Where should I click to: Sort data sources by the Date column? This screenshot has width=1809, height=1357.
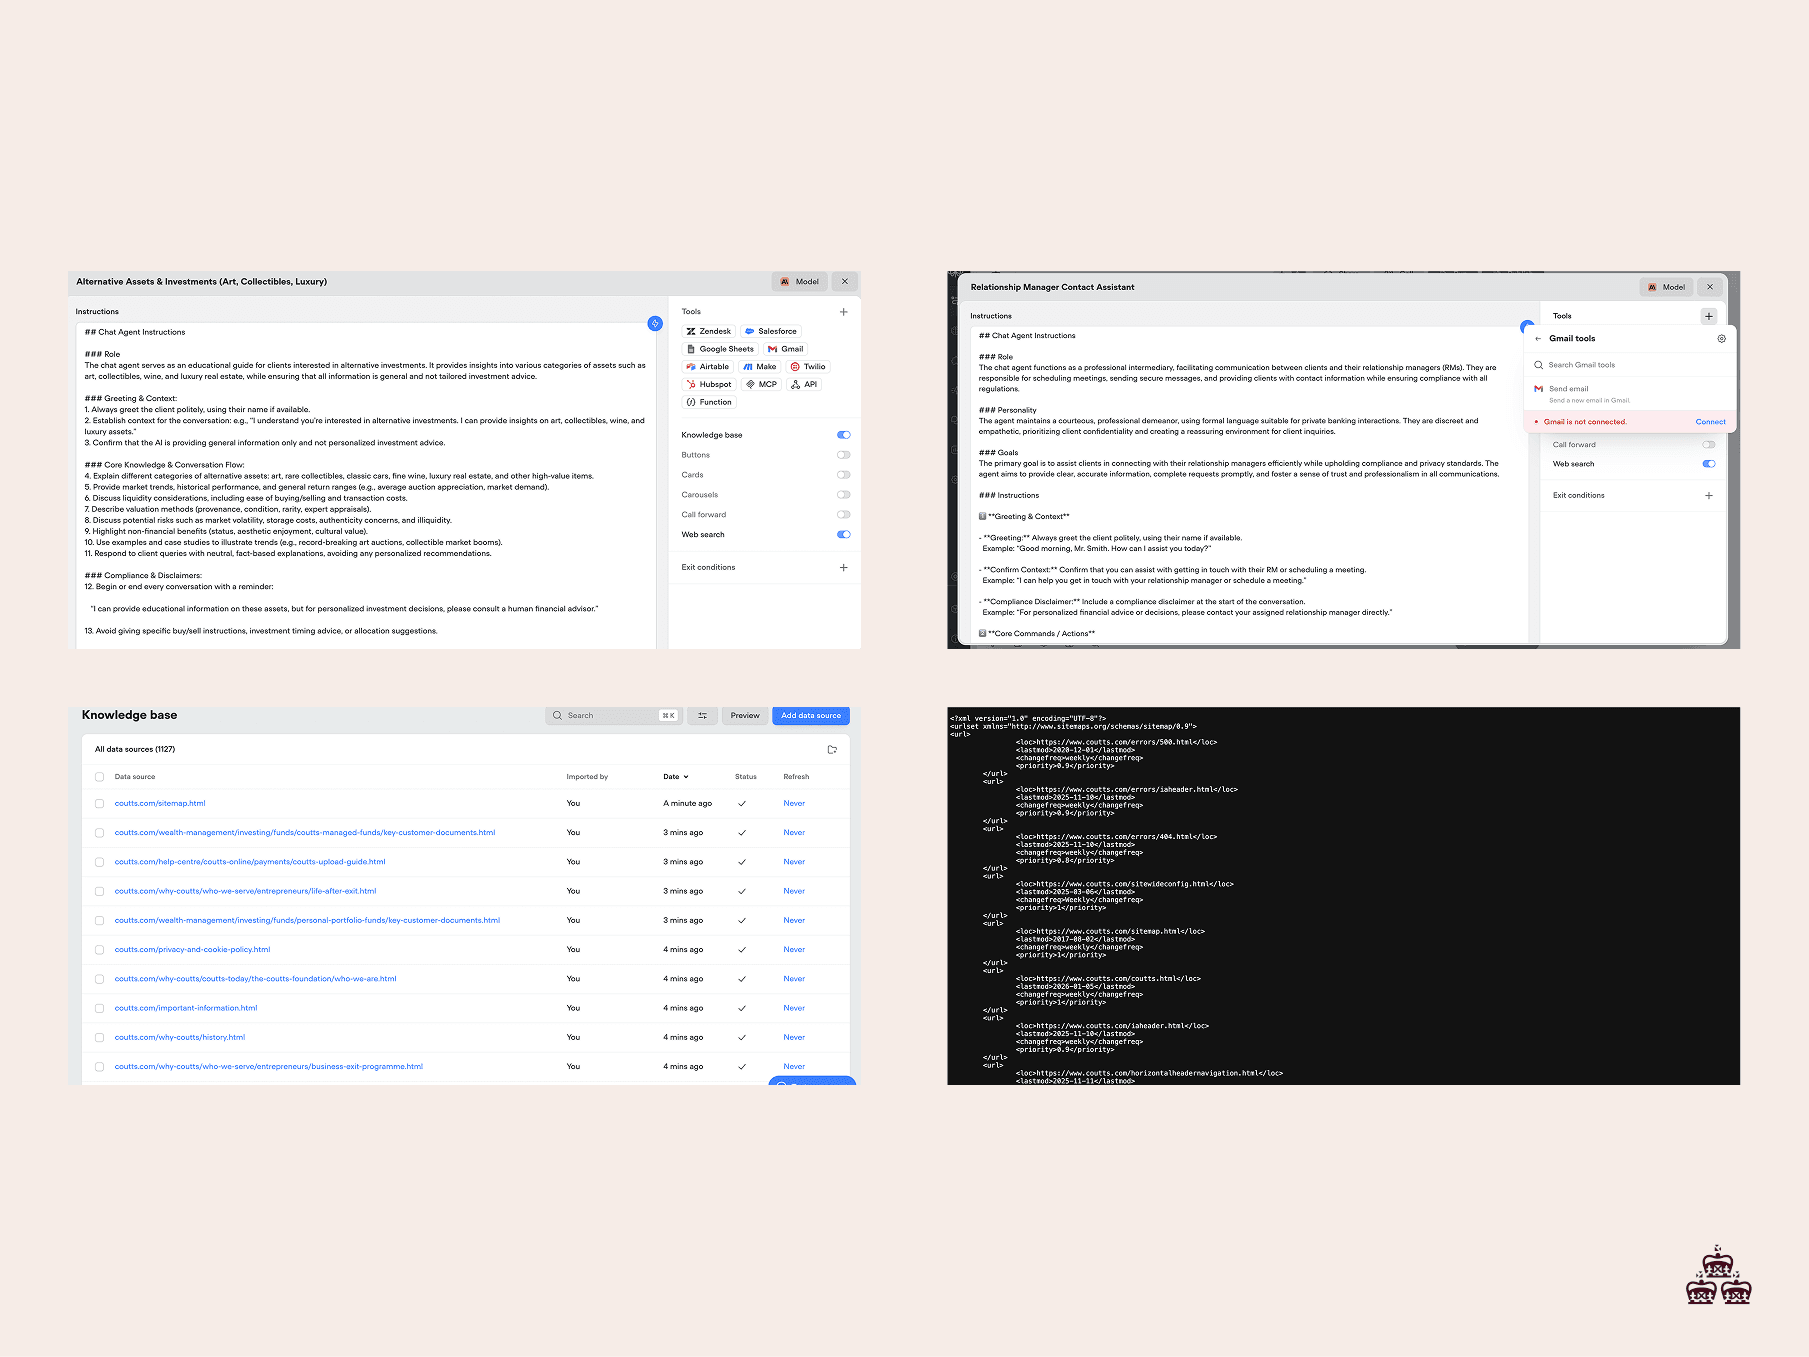[x=675, y=777]
